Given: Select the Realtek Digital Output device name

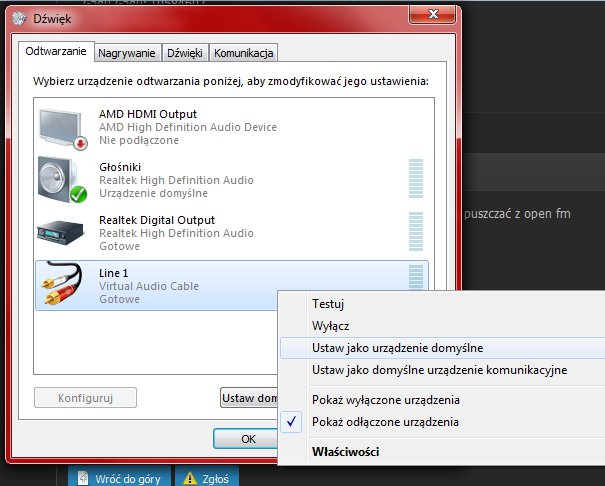Looking at the screenshot, I should click(157, 220).
